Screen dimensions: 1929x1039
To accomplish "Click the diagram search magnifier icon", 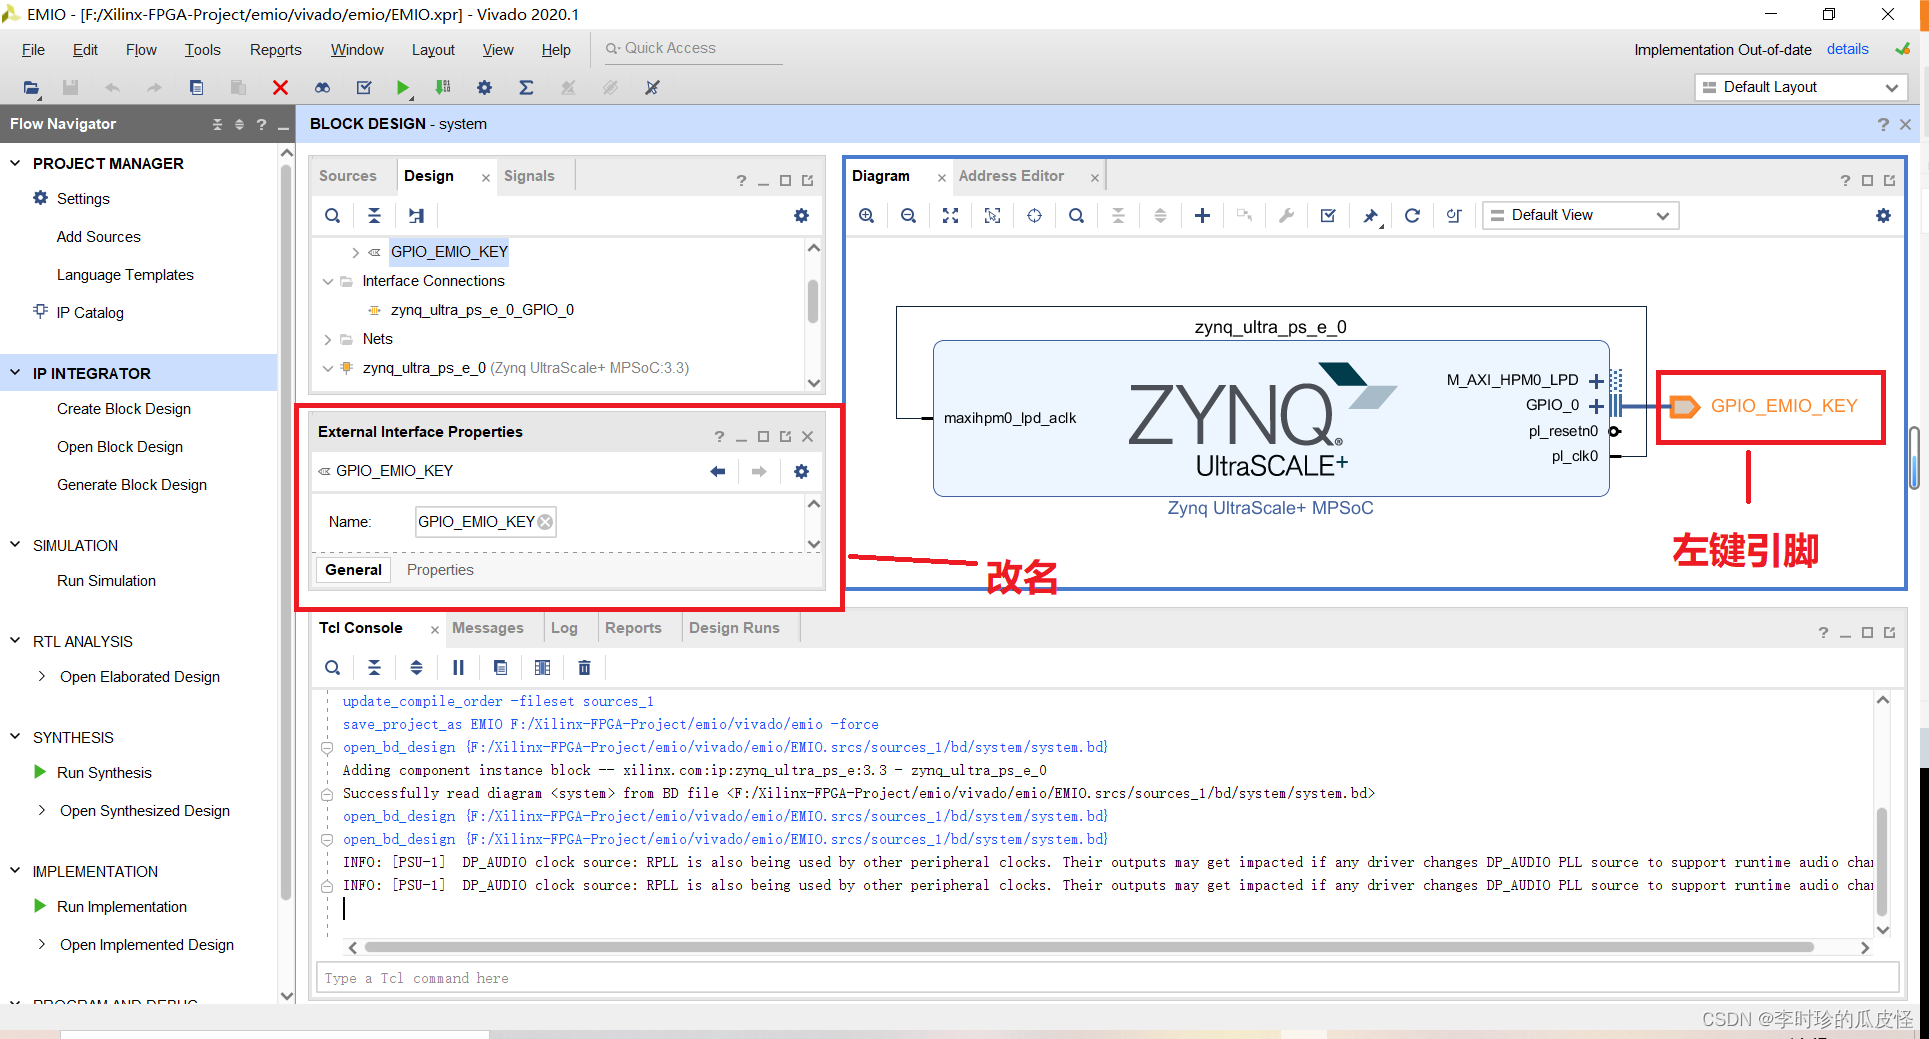I will [1076, 215].
